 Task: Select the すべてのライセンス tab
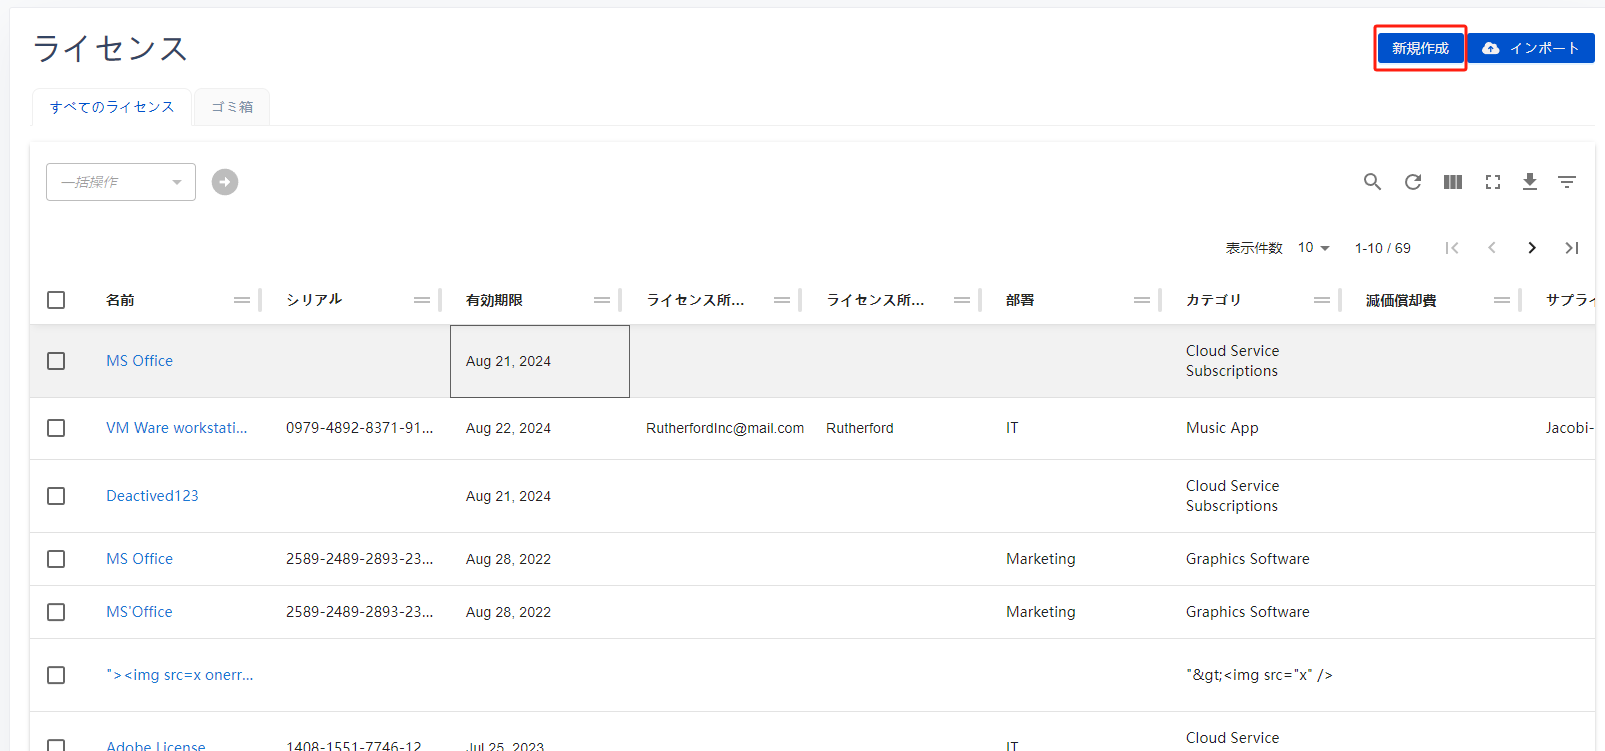click(x=112, y=107)
